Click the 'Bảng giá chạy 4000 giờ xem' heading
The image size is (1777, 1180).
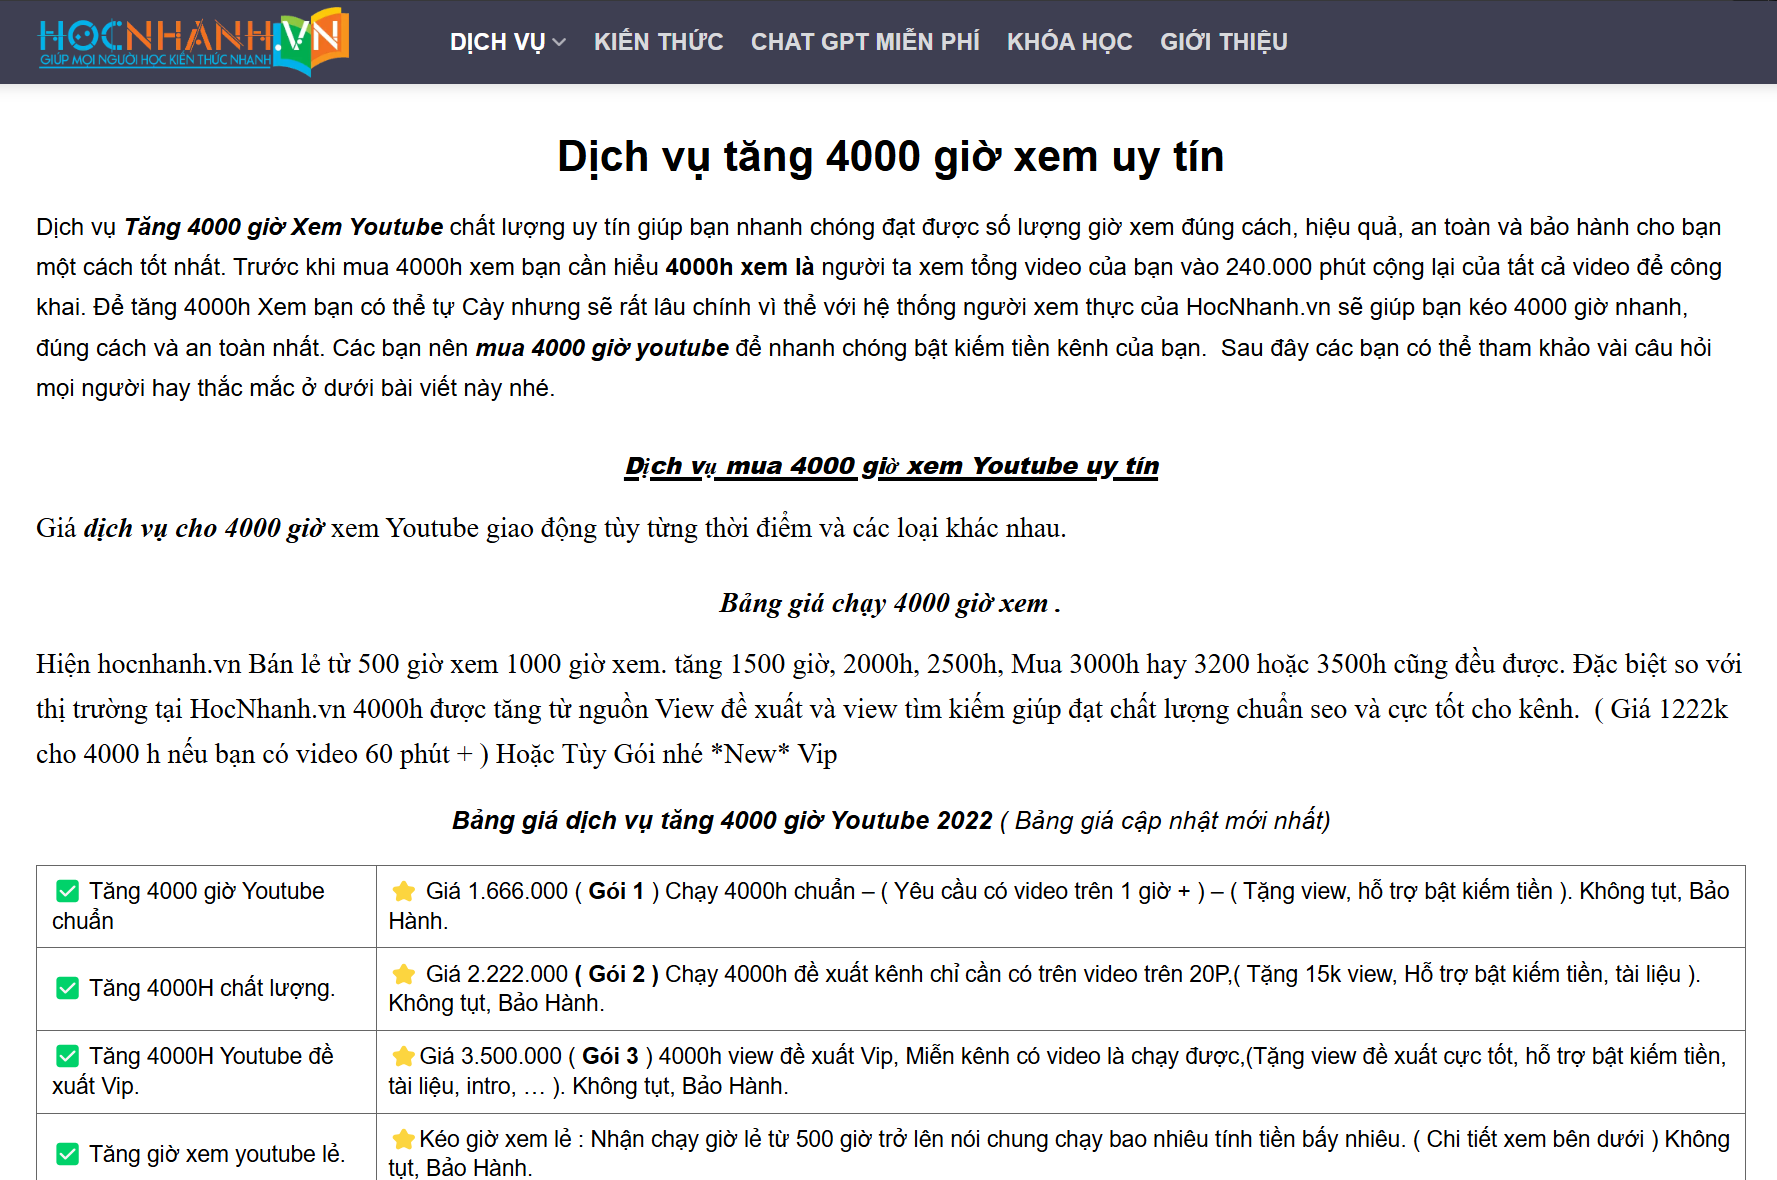(884, 603)
